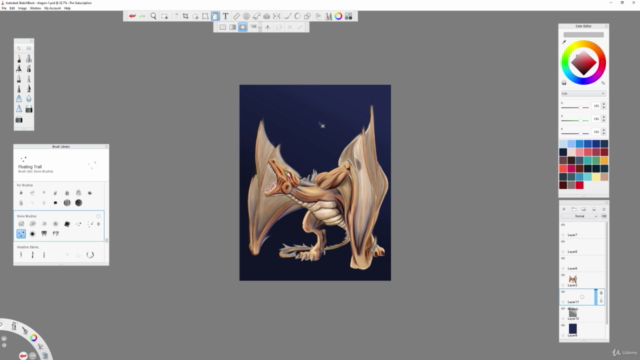Increase the blue value stepper
The height and width of the screenshot is (360, 640).
604,130
